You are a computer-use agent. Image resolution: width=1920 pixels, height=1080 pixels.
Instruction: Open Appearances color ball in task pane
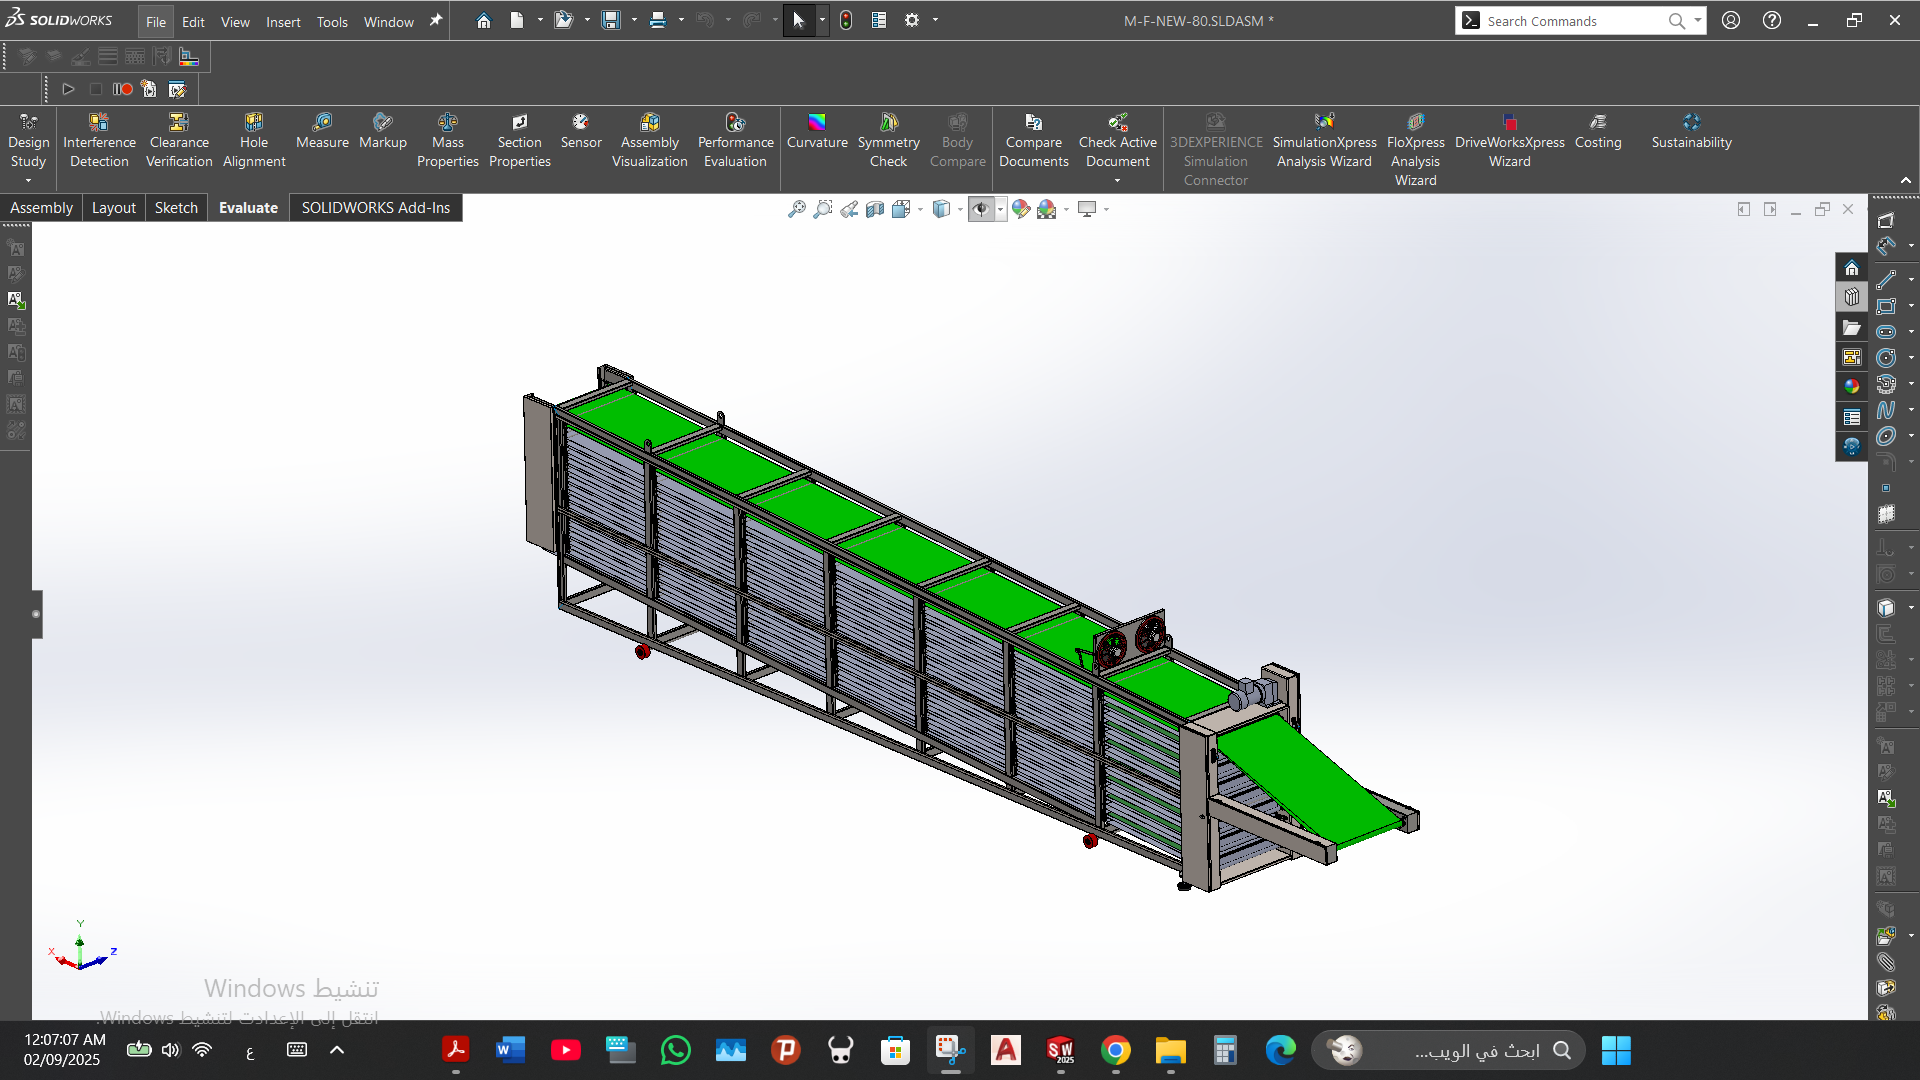coord(1852,386)
